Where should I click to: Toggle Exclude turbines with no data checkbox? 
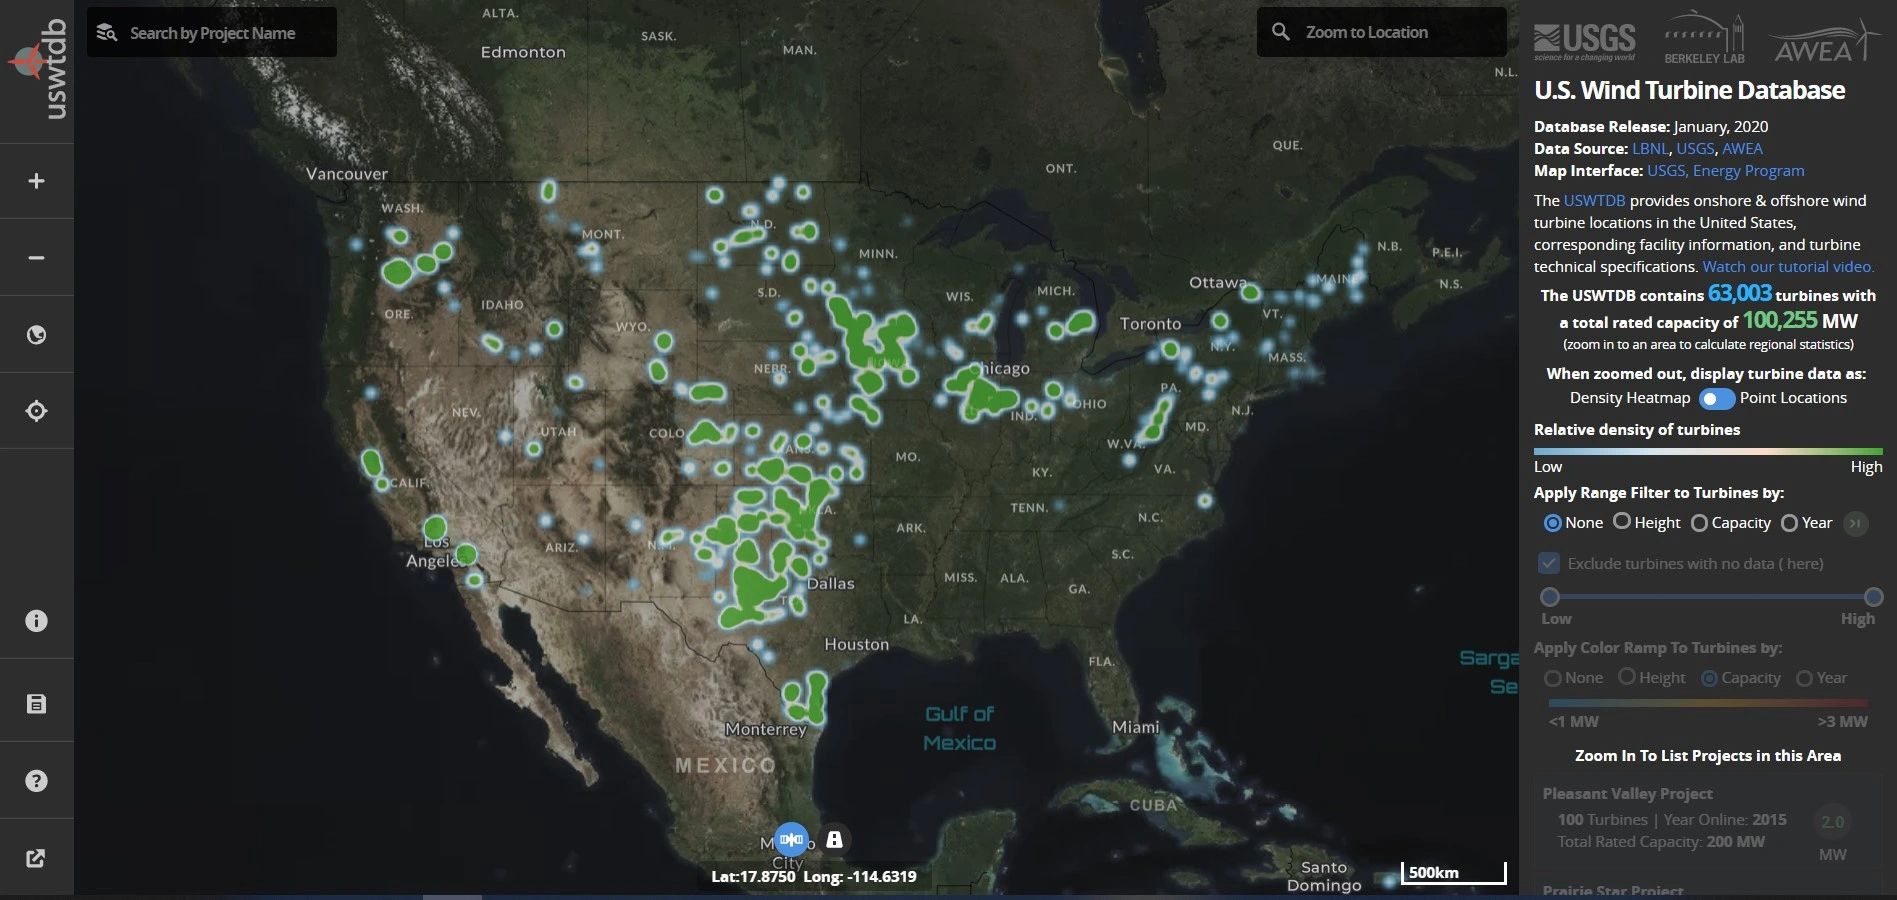click(1549, 563)
